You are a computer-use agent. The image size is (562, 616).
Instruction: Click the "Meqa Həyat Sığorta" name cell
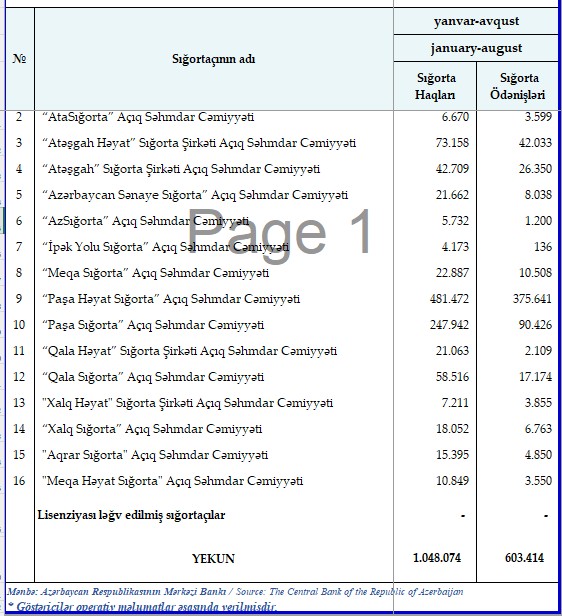click(173, 481)
